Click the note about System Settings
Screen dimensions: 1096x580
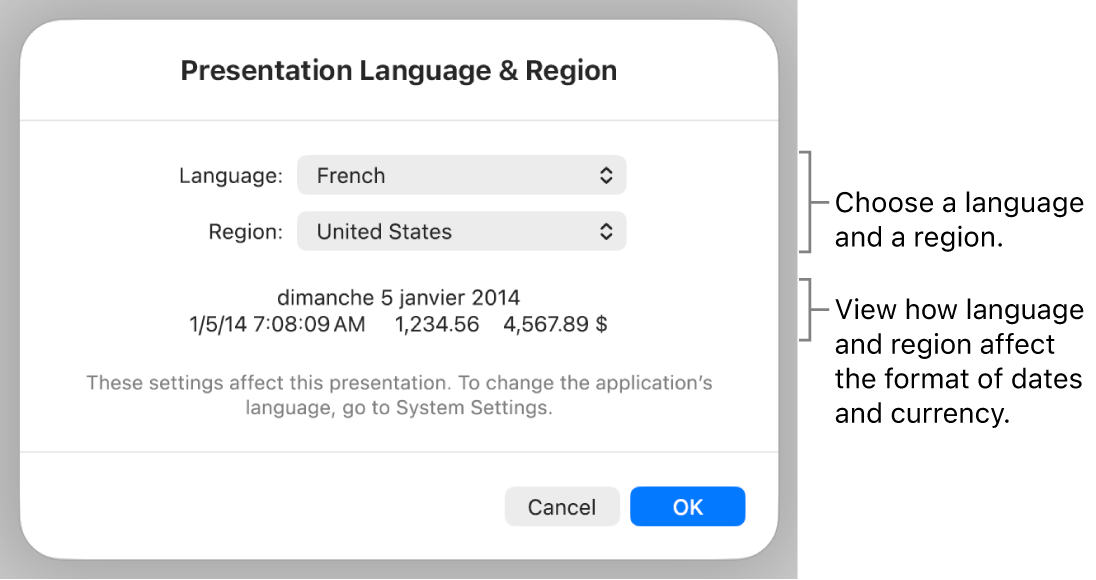click(399, 395)
